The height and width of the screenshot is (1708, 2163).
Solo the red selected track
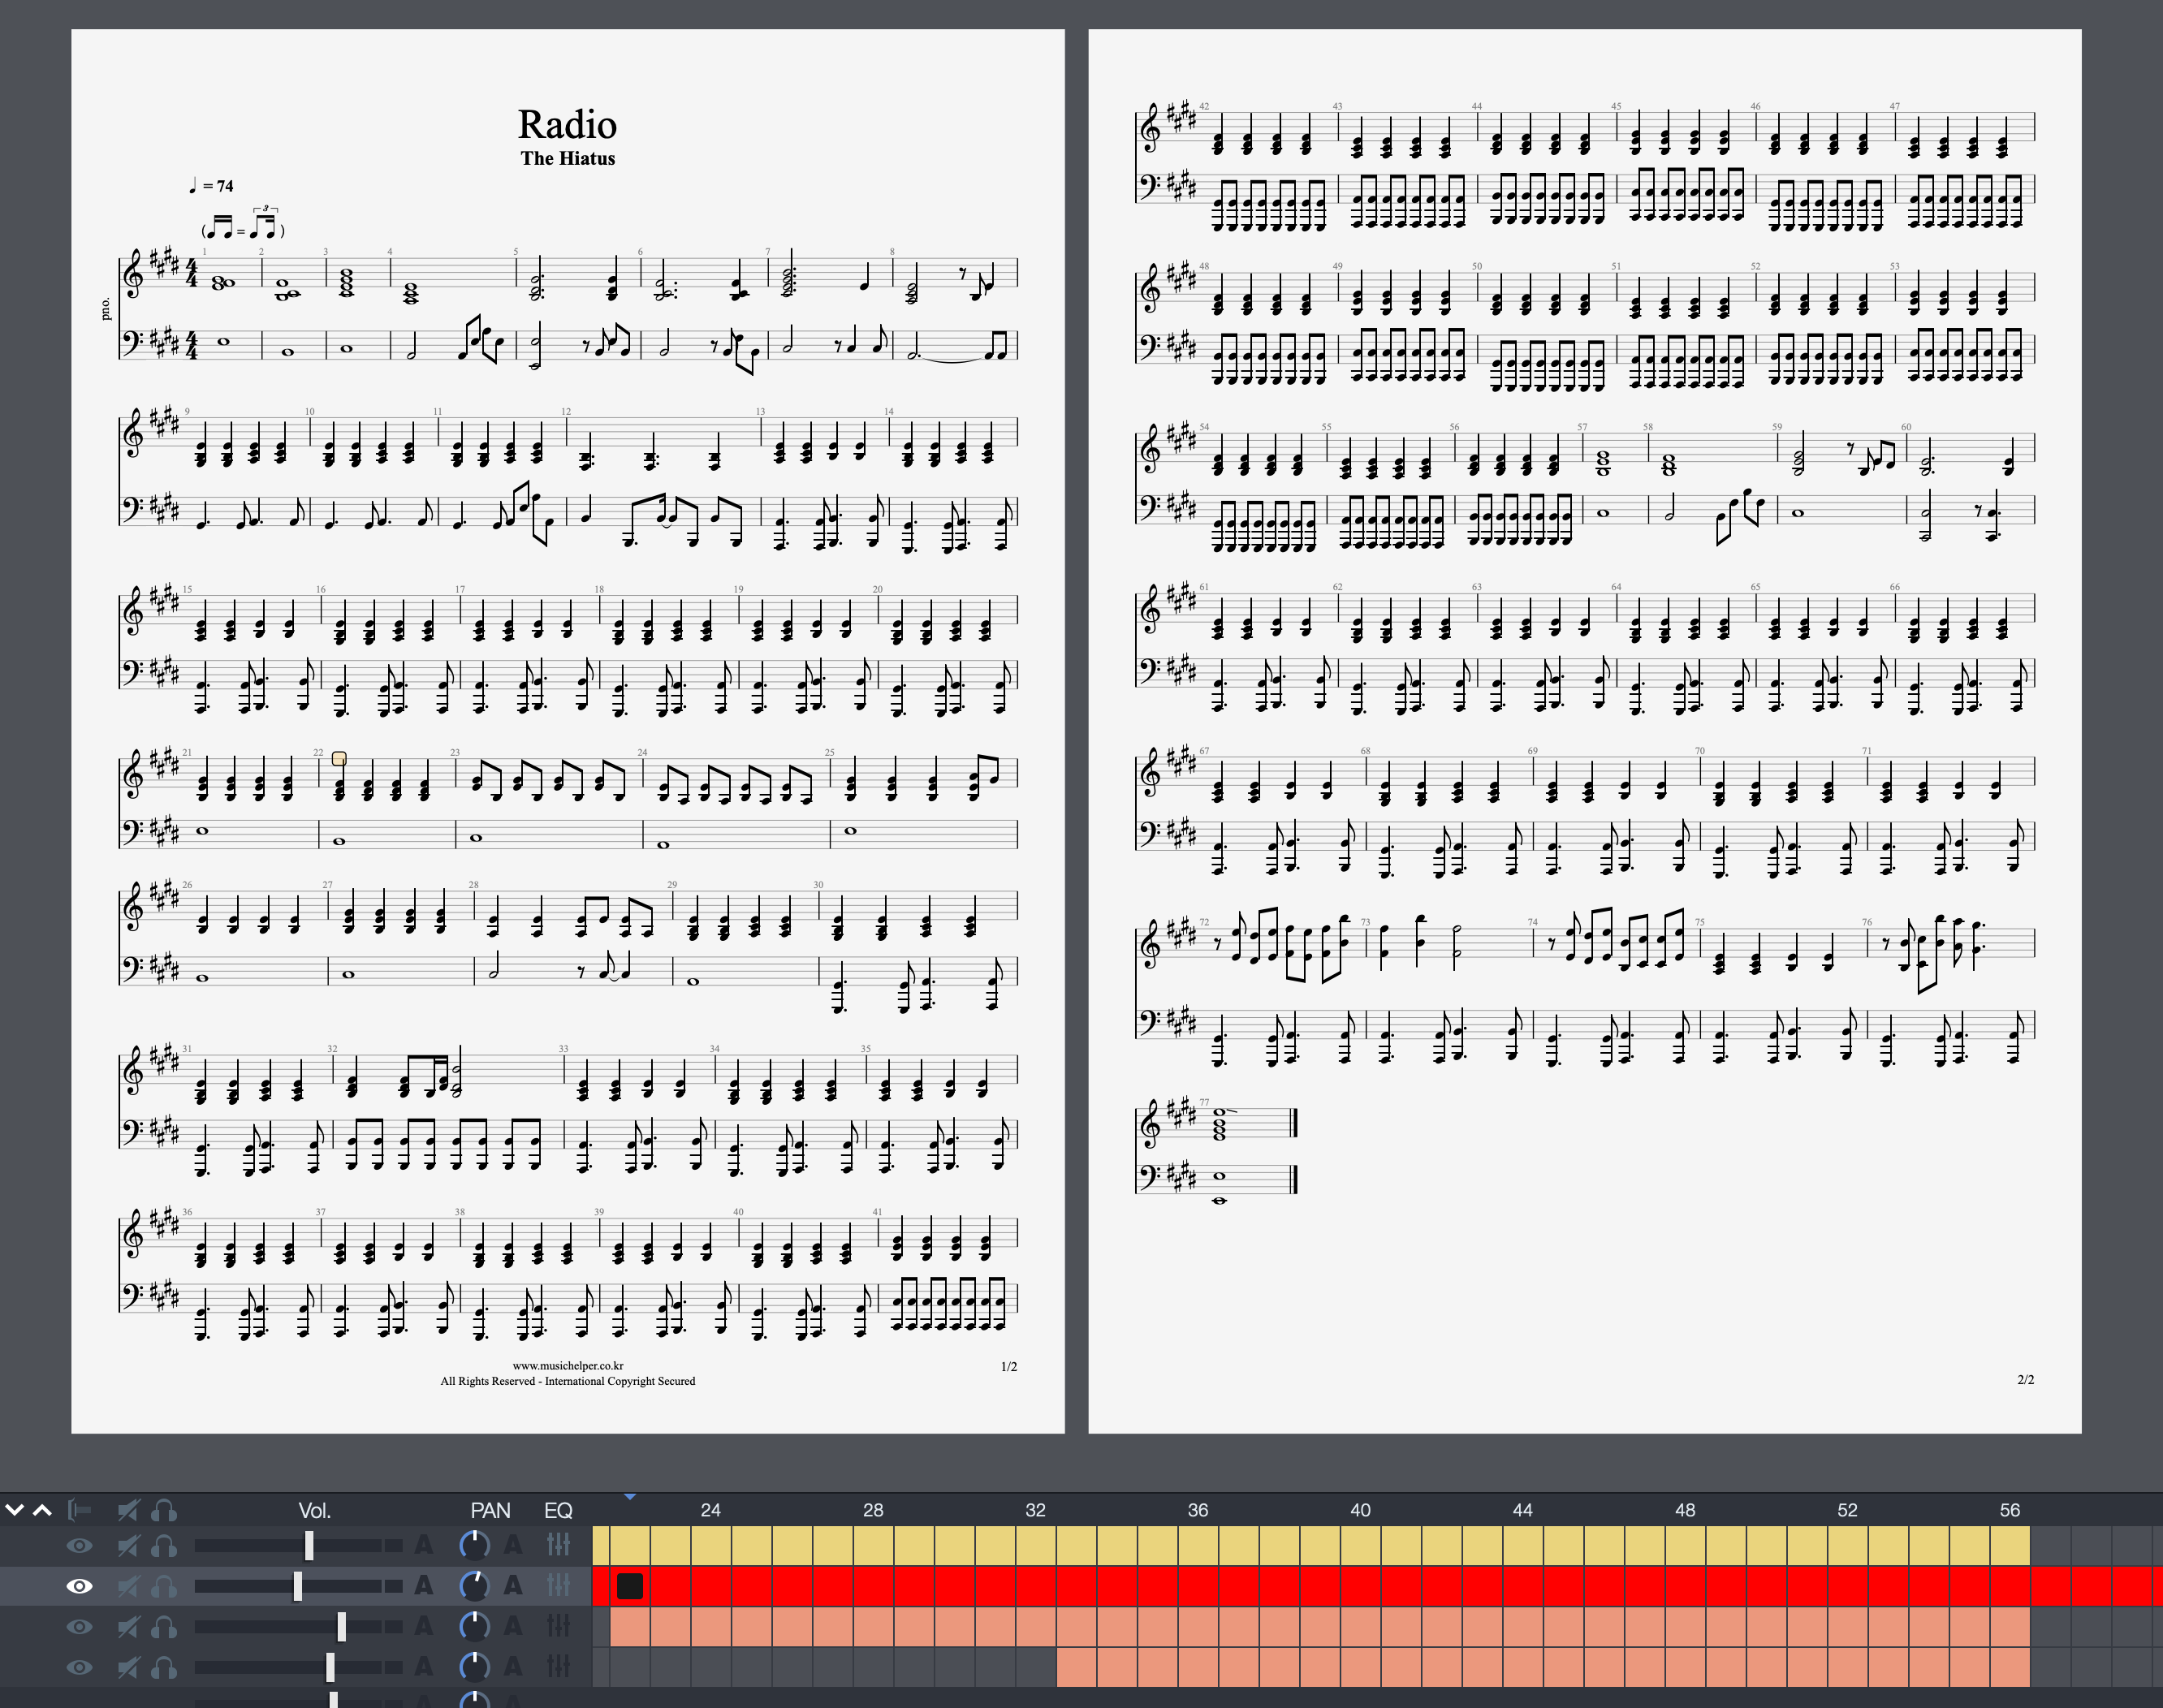point(164,1586)
